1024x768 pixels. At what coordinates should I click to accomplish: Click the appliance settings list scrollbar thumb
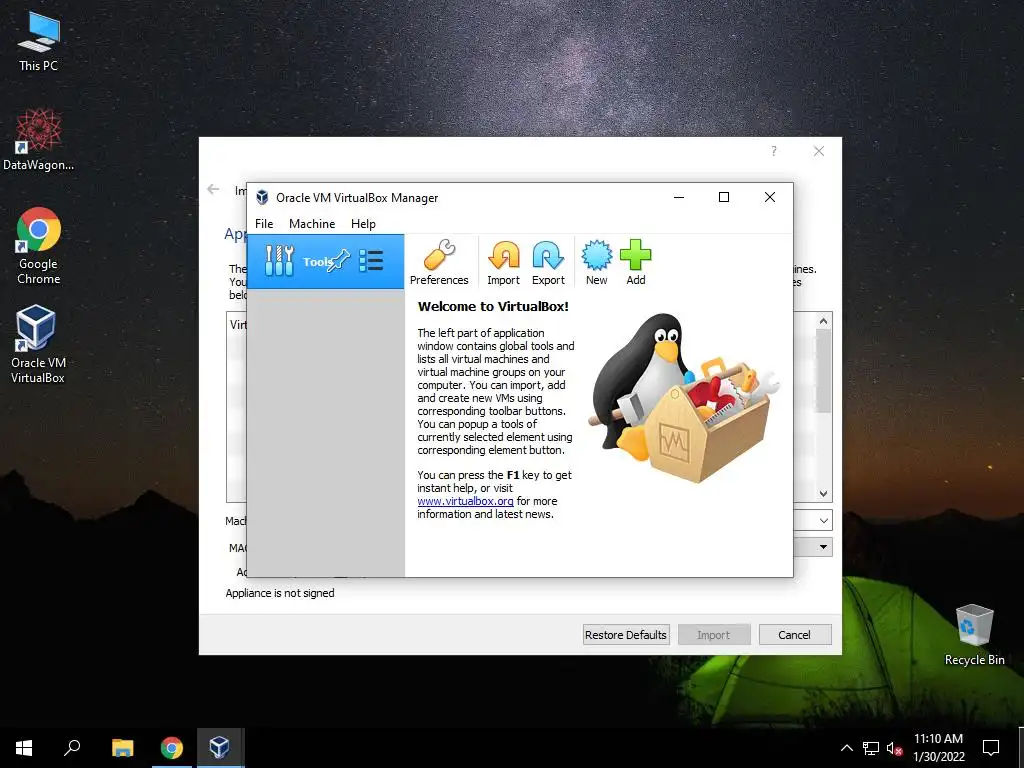tap(824, 371)
